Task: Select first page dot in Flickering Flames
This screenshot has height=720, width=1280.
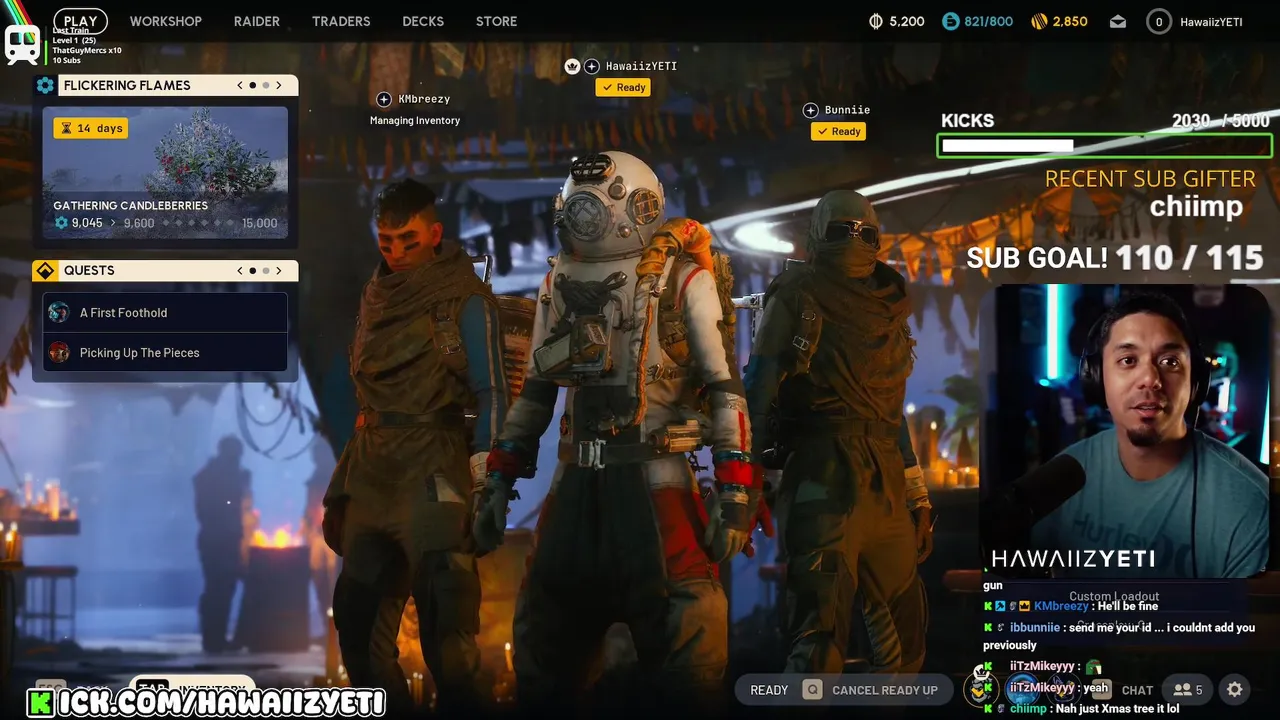Action: (x=253, y=85)
